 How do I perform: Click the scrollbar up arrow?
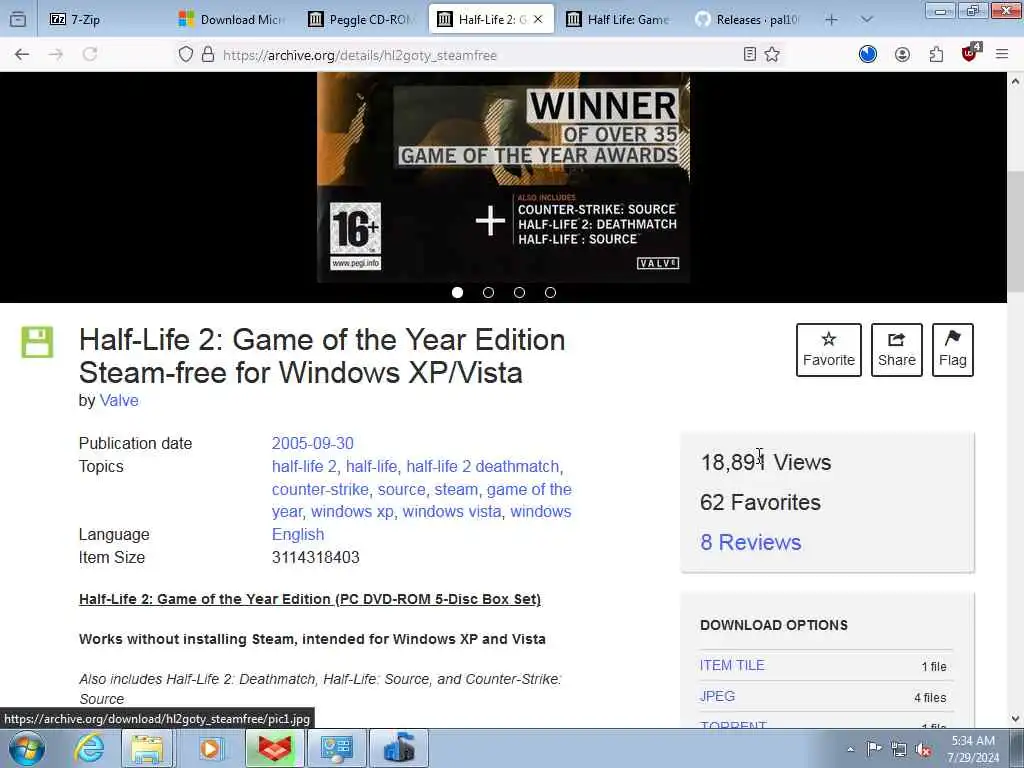1016,81
